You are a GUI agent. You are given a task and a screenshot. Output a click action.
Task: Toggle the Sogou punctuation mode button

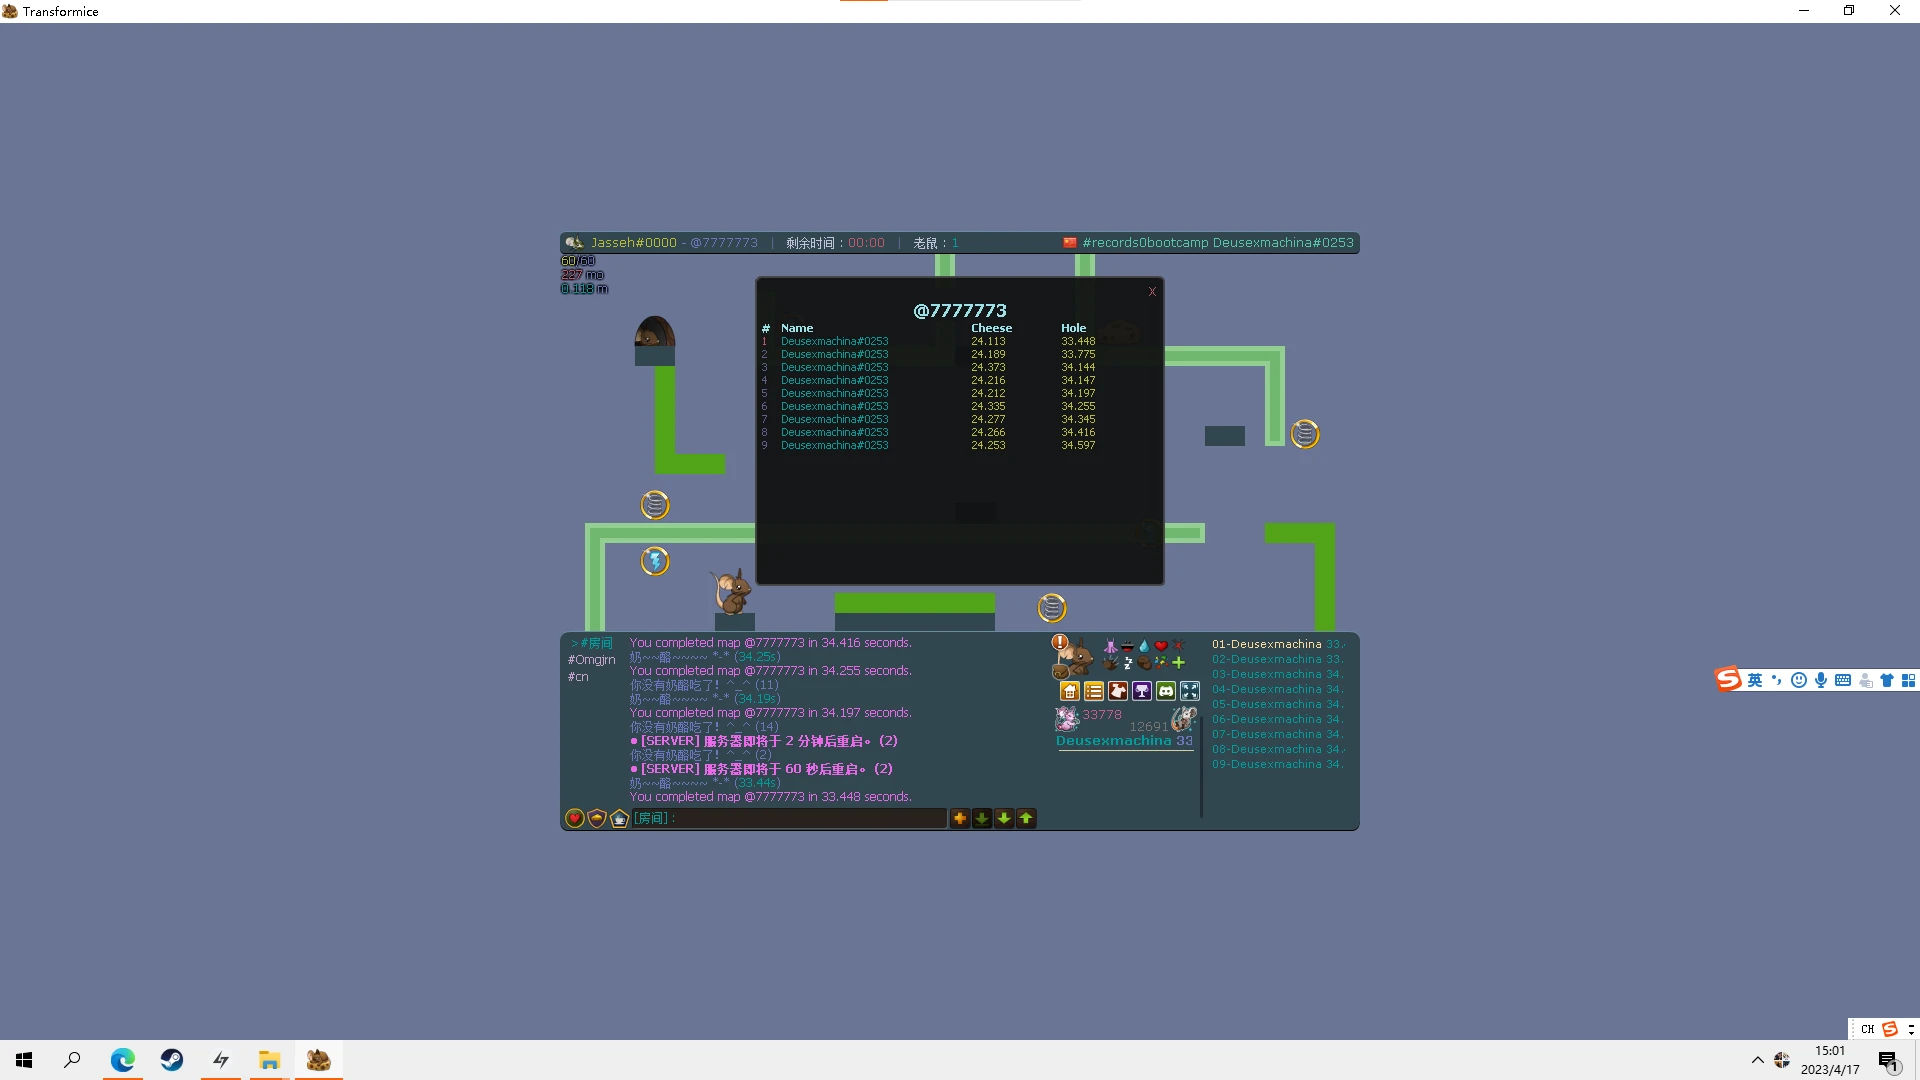click(1777, 680)
